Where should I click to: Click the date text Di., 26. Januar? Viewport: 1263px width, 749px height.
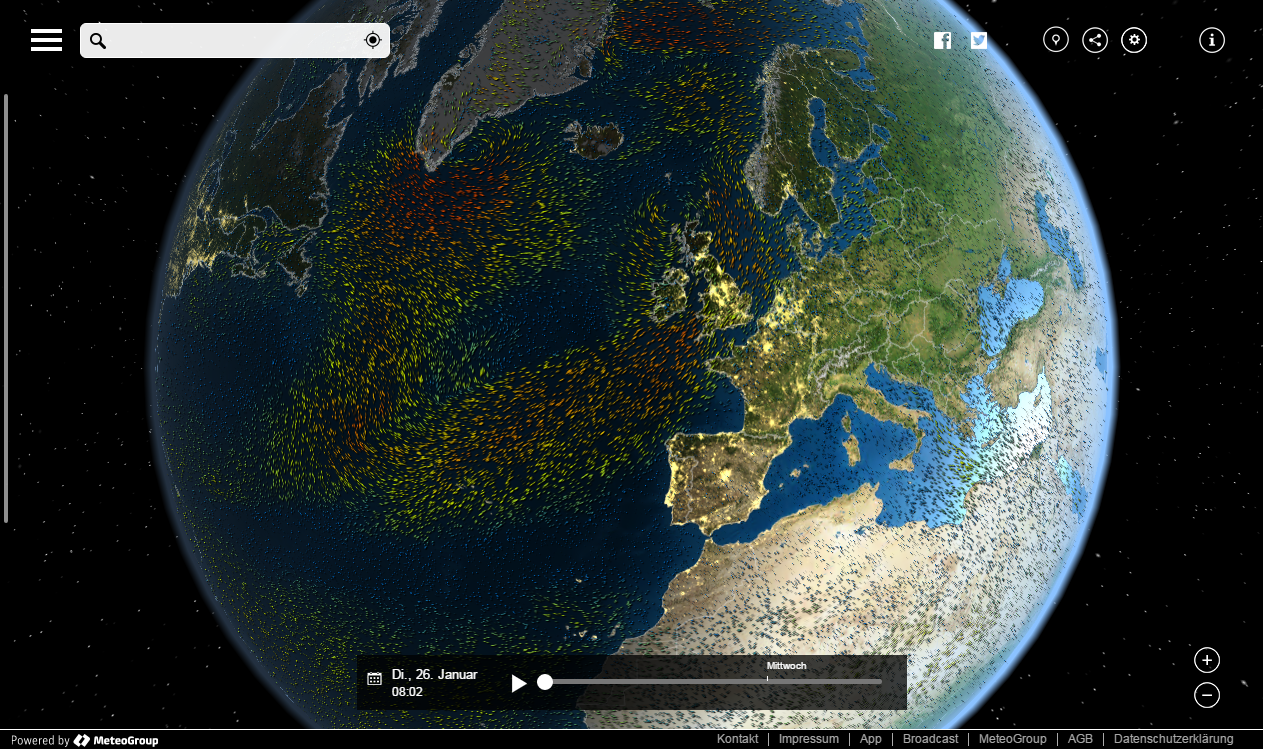(434, 674)
